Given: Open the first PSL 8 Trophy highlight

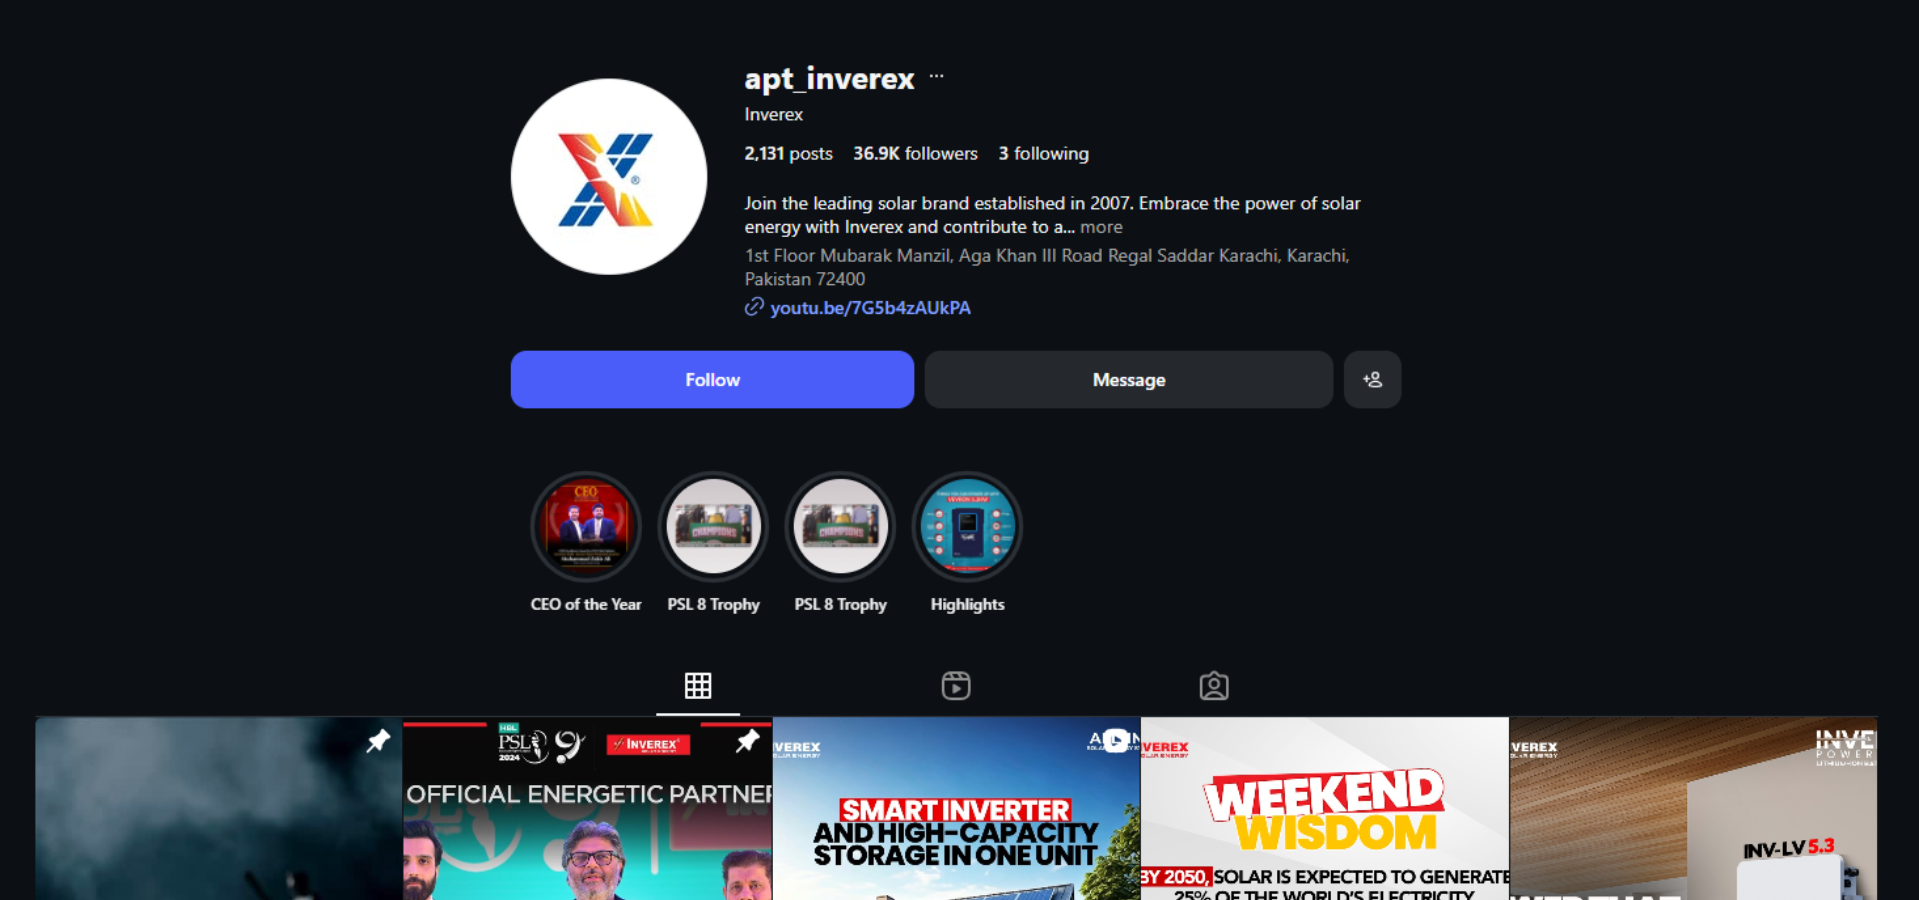Looking at the screenshot, I should point(713,527).
